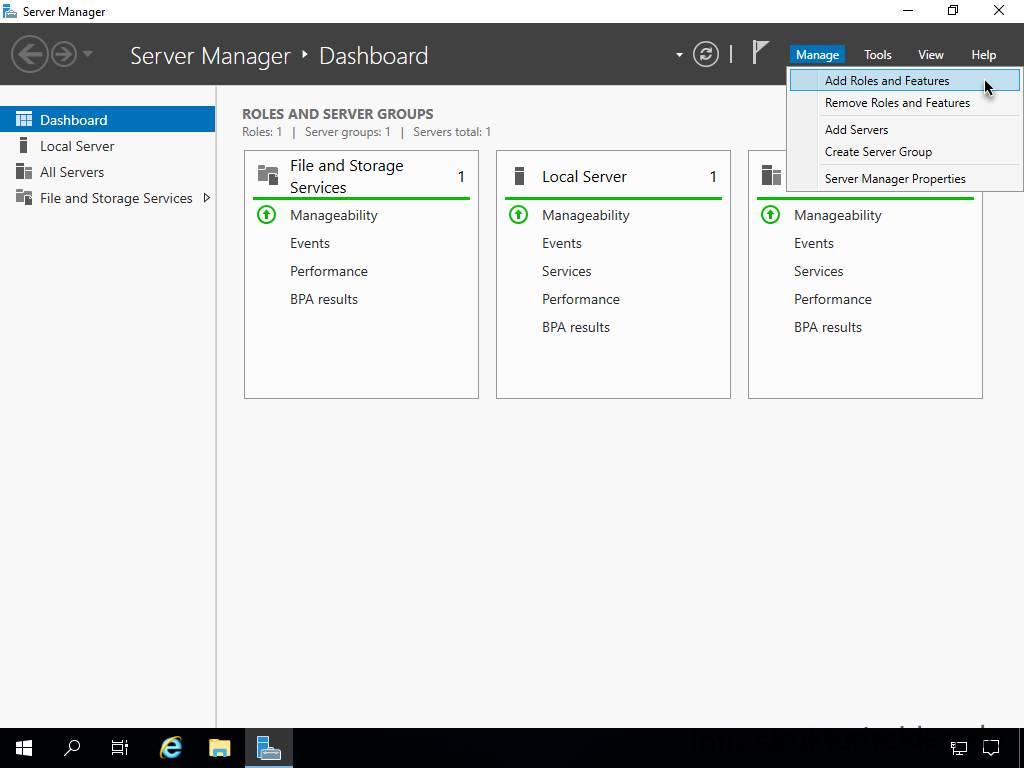Screen dimensions: 1024x768
Task: Select Add Servers menu entry
Action: point(904,129)
